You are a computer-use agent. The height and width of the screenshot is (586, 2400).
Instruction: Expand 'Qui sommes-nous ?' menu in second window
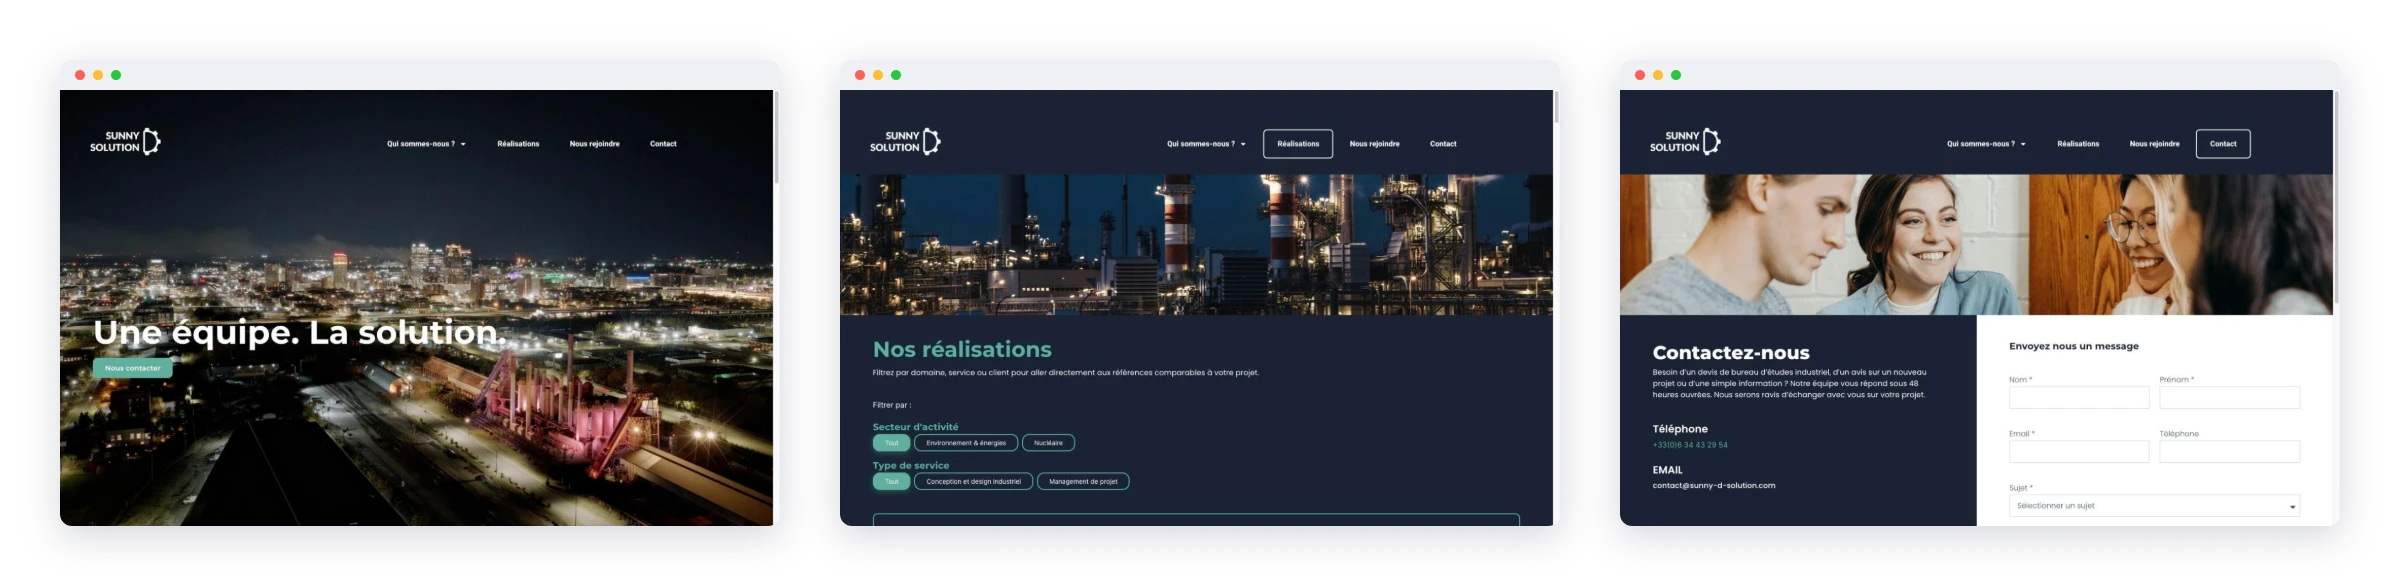[1206, 144]
